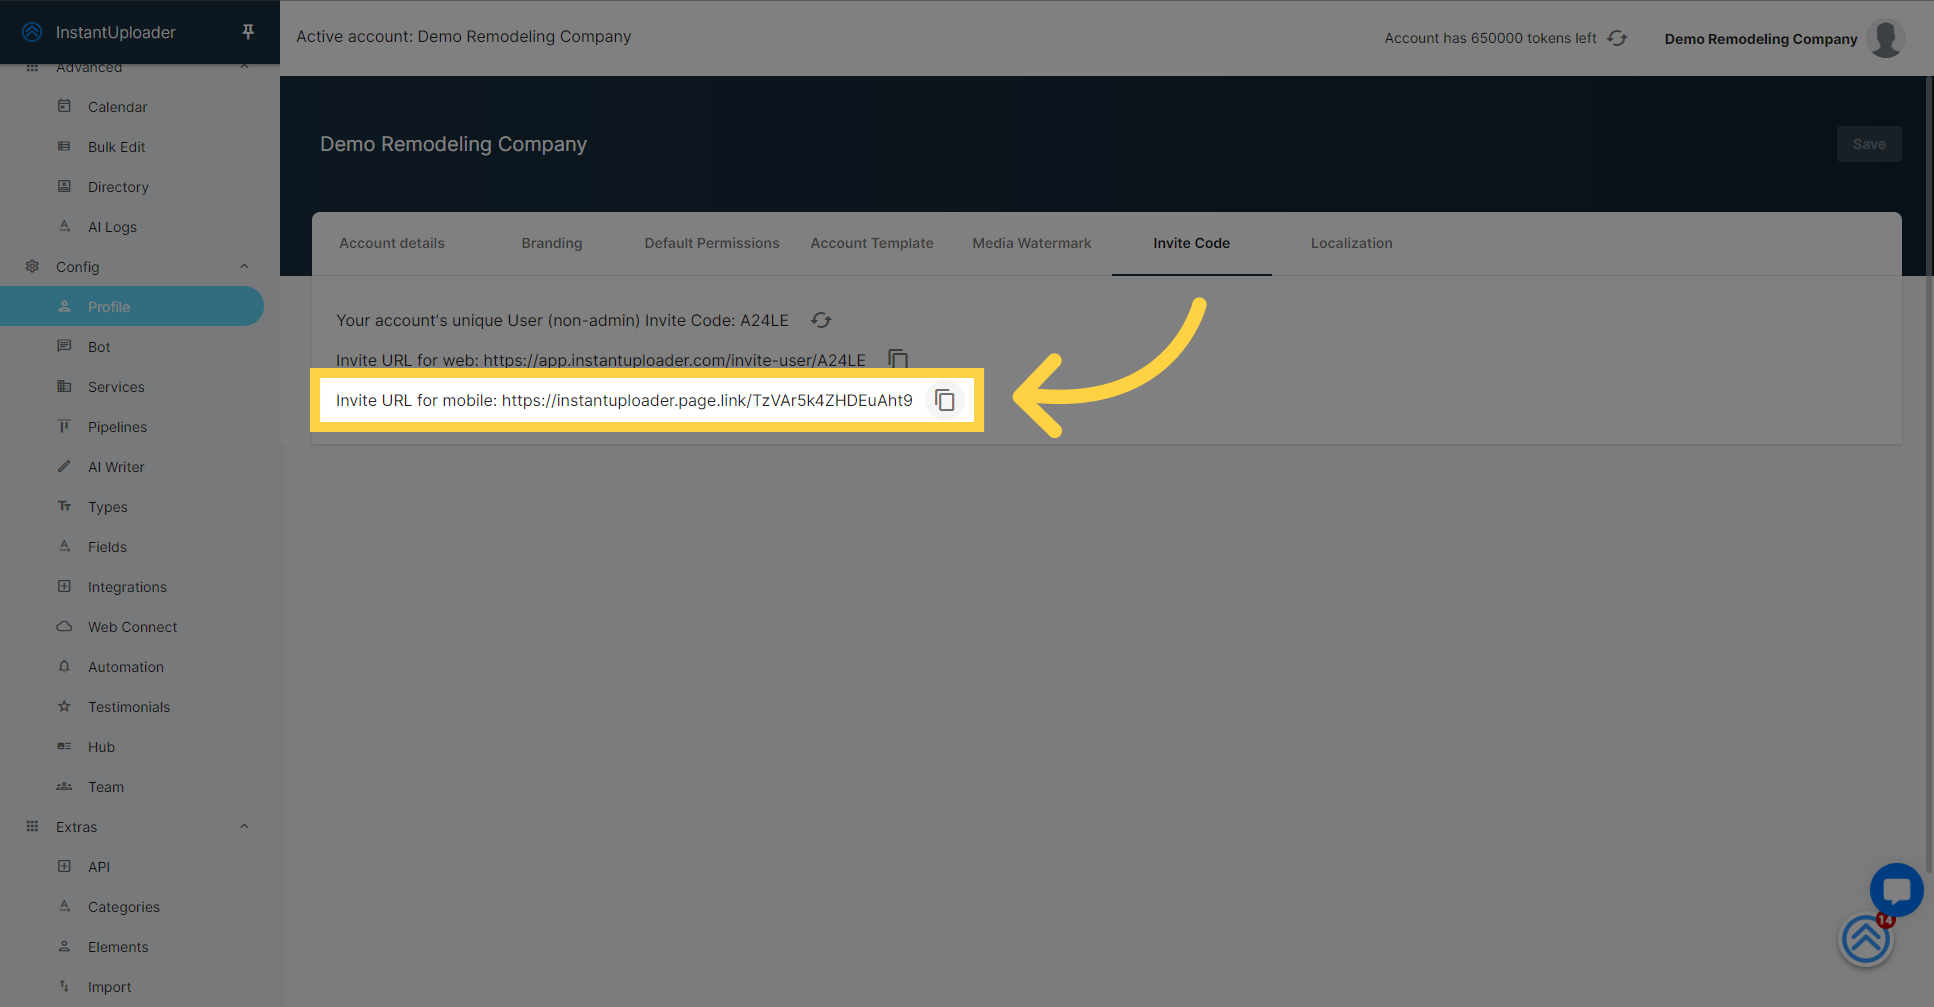This screenshot has height=1007, width=1934.
Task: Open Categories under Extras
Action: (x=132, y=907)
